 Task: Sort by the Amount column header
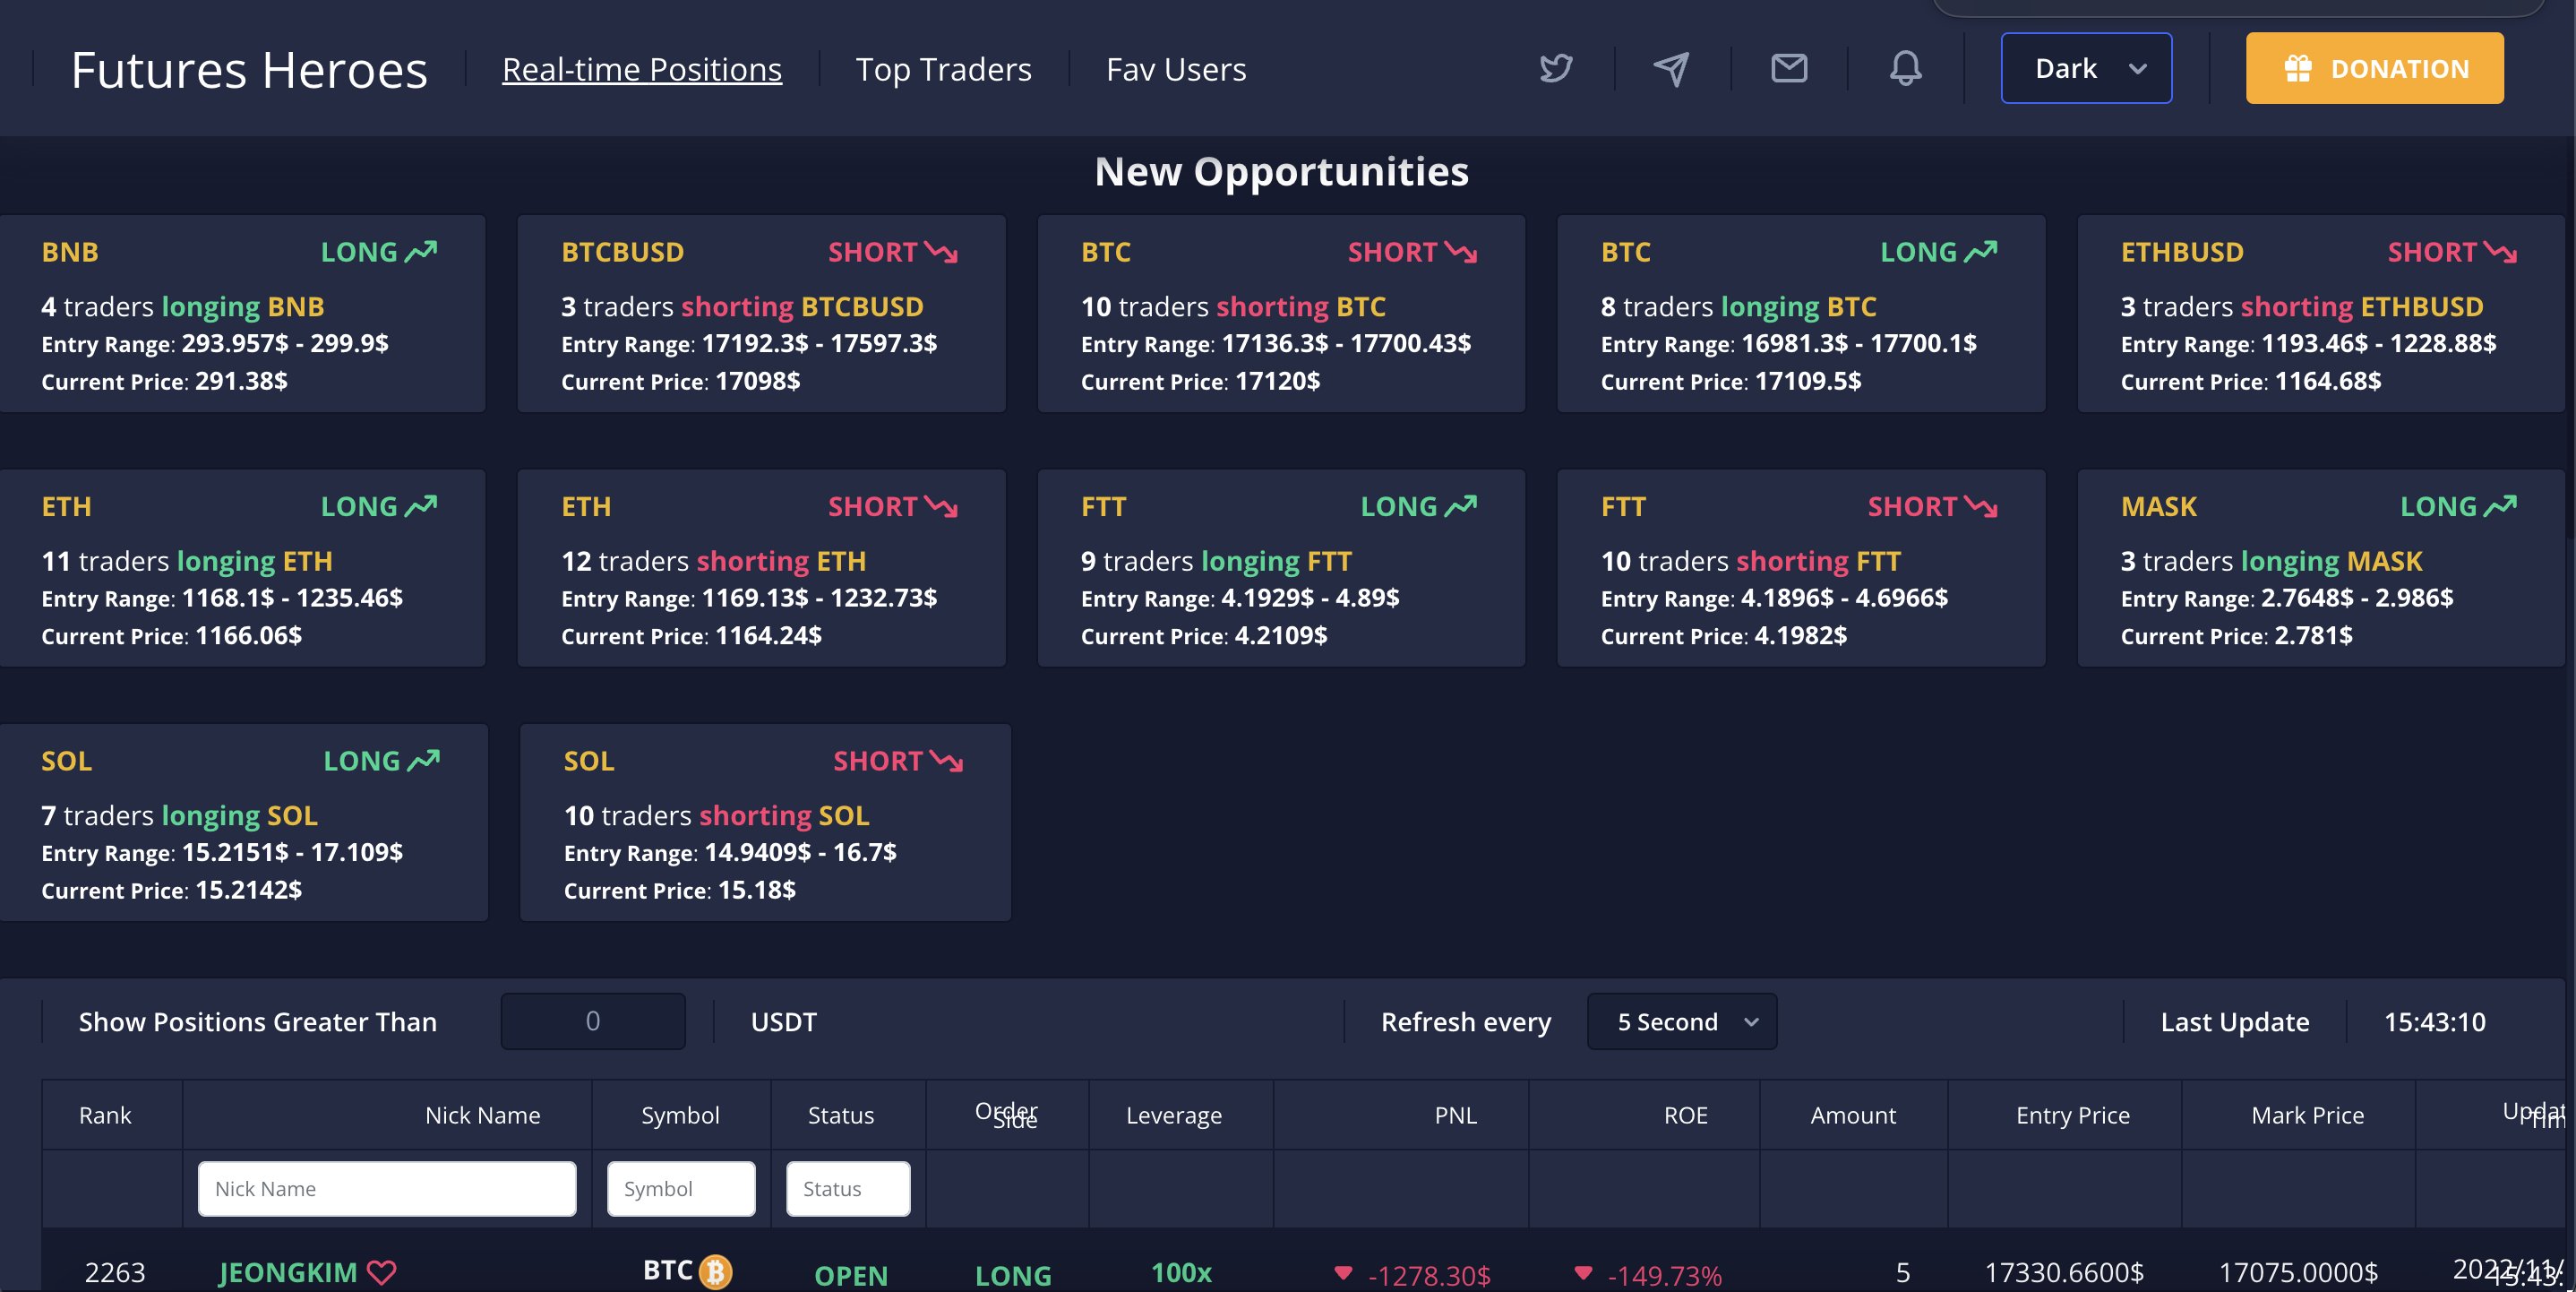(1853, 1114)
